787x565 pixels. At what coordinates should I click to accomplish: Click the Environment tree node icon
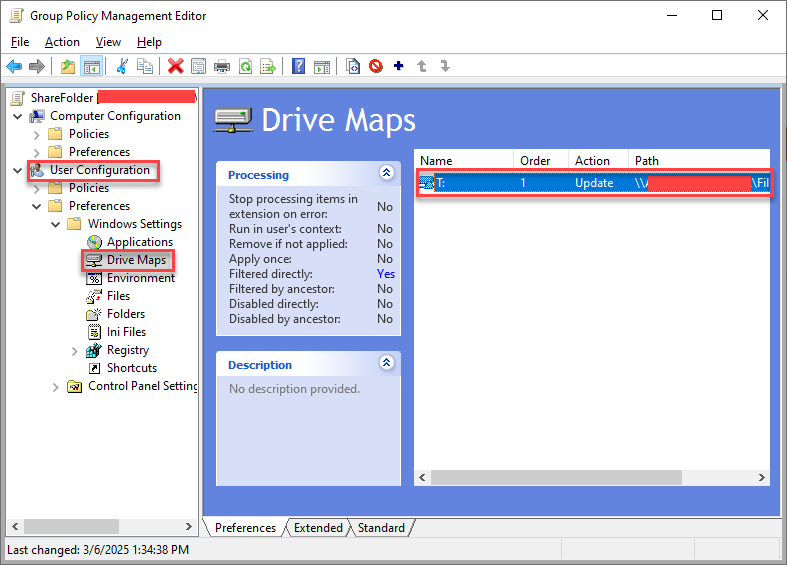[x=94, y=278]
